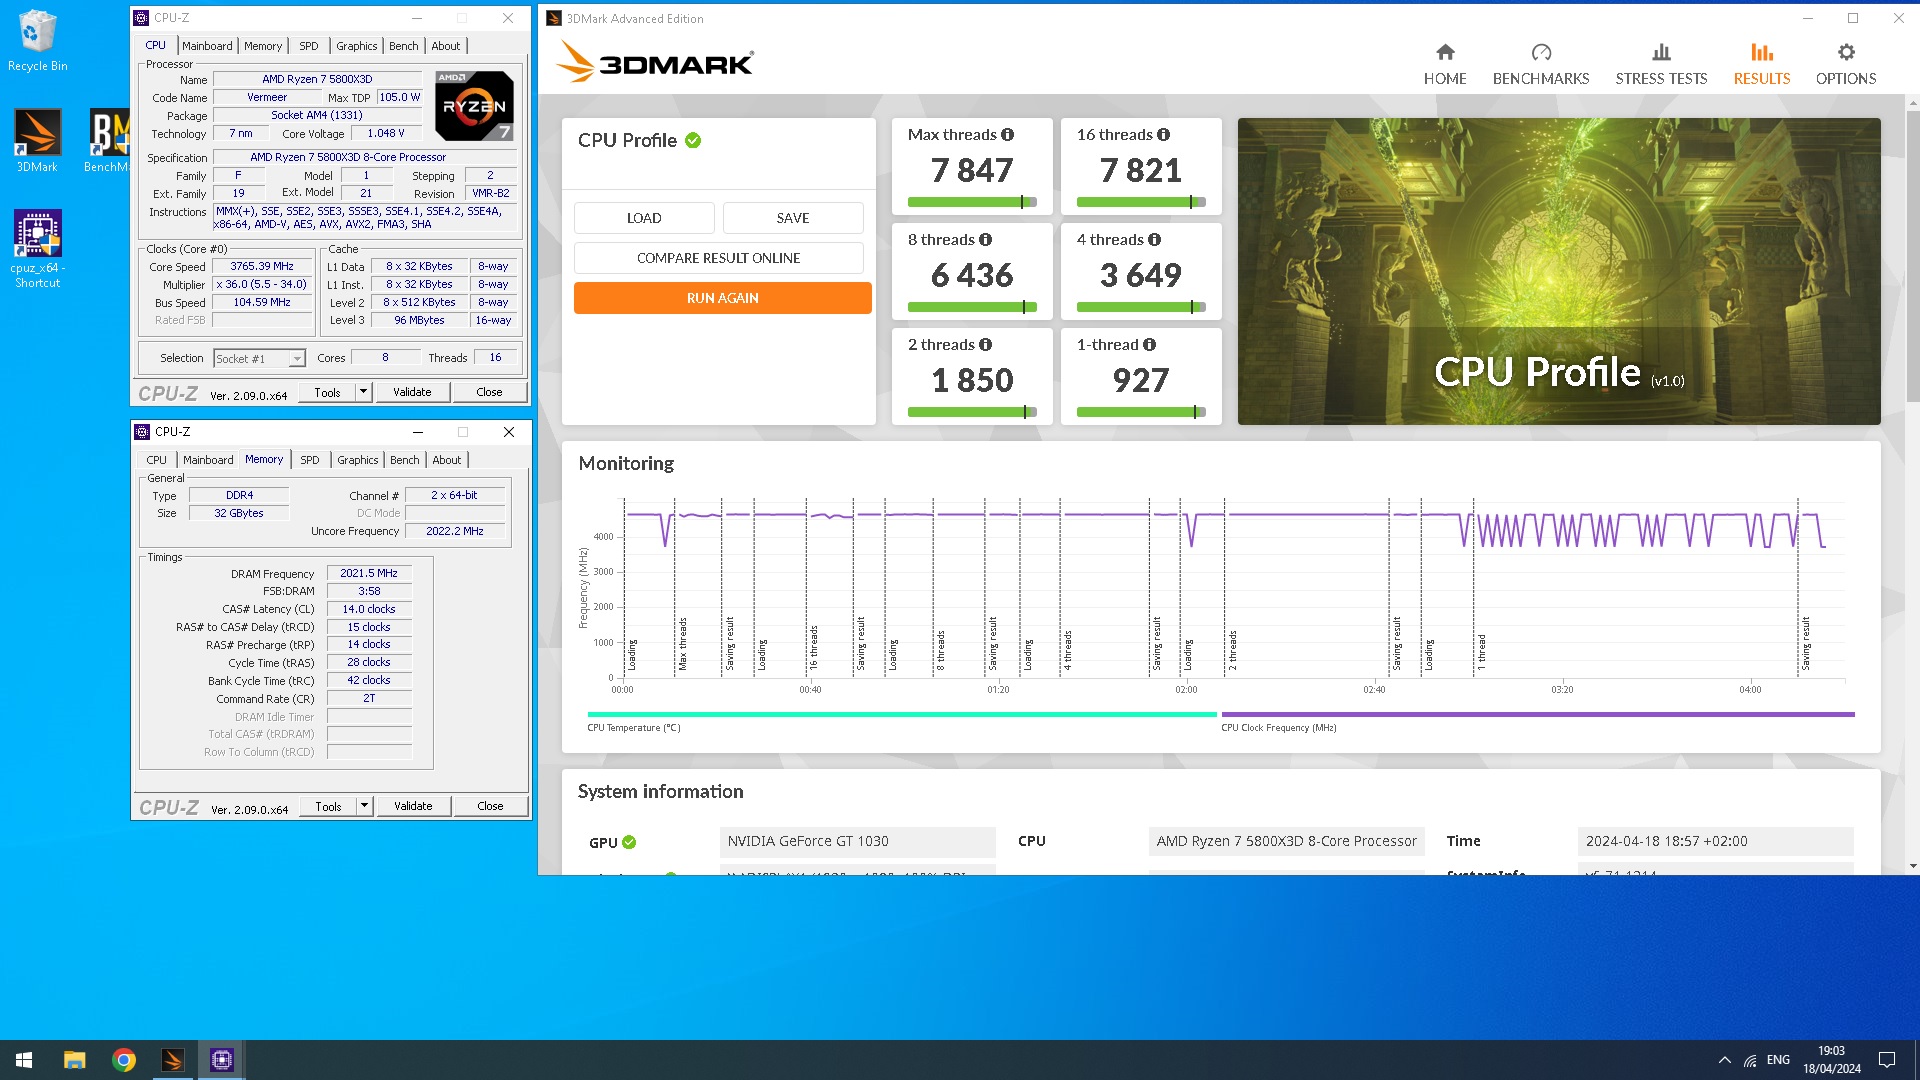Viewport: 1920px width, 1080px height.
Task: Show hidden system tray icons
Action: pos(1724,1060)
